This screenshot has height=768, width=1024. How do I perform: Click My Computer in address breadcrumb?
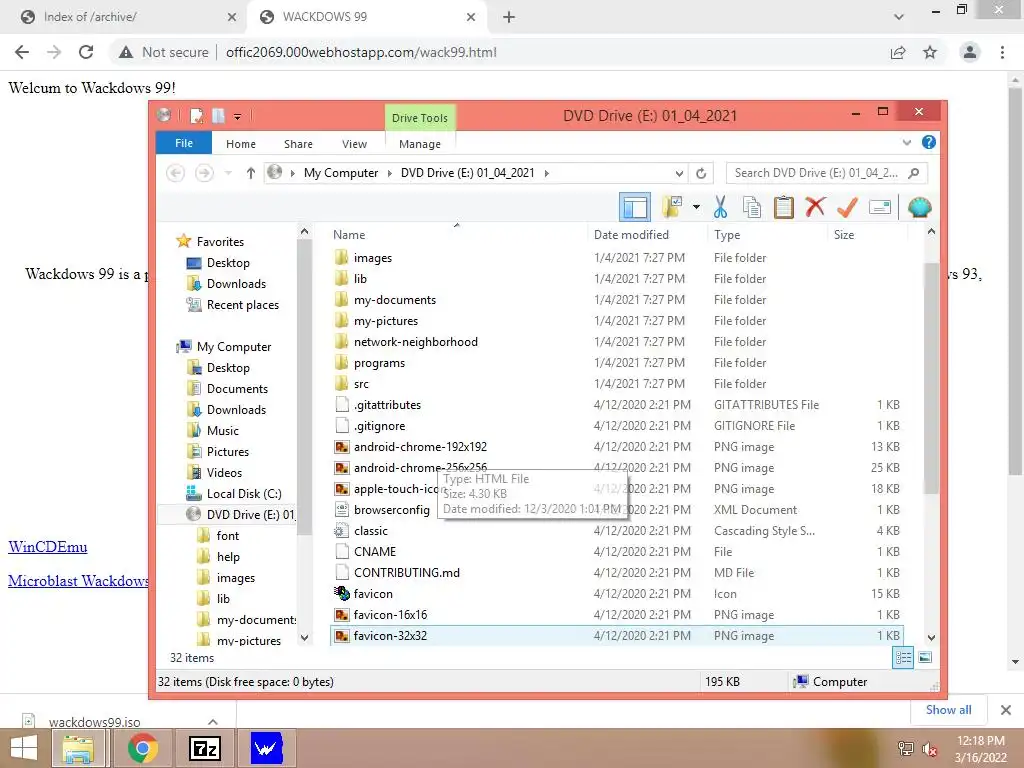click(341, 173)
